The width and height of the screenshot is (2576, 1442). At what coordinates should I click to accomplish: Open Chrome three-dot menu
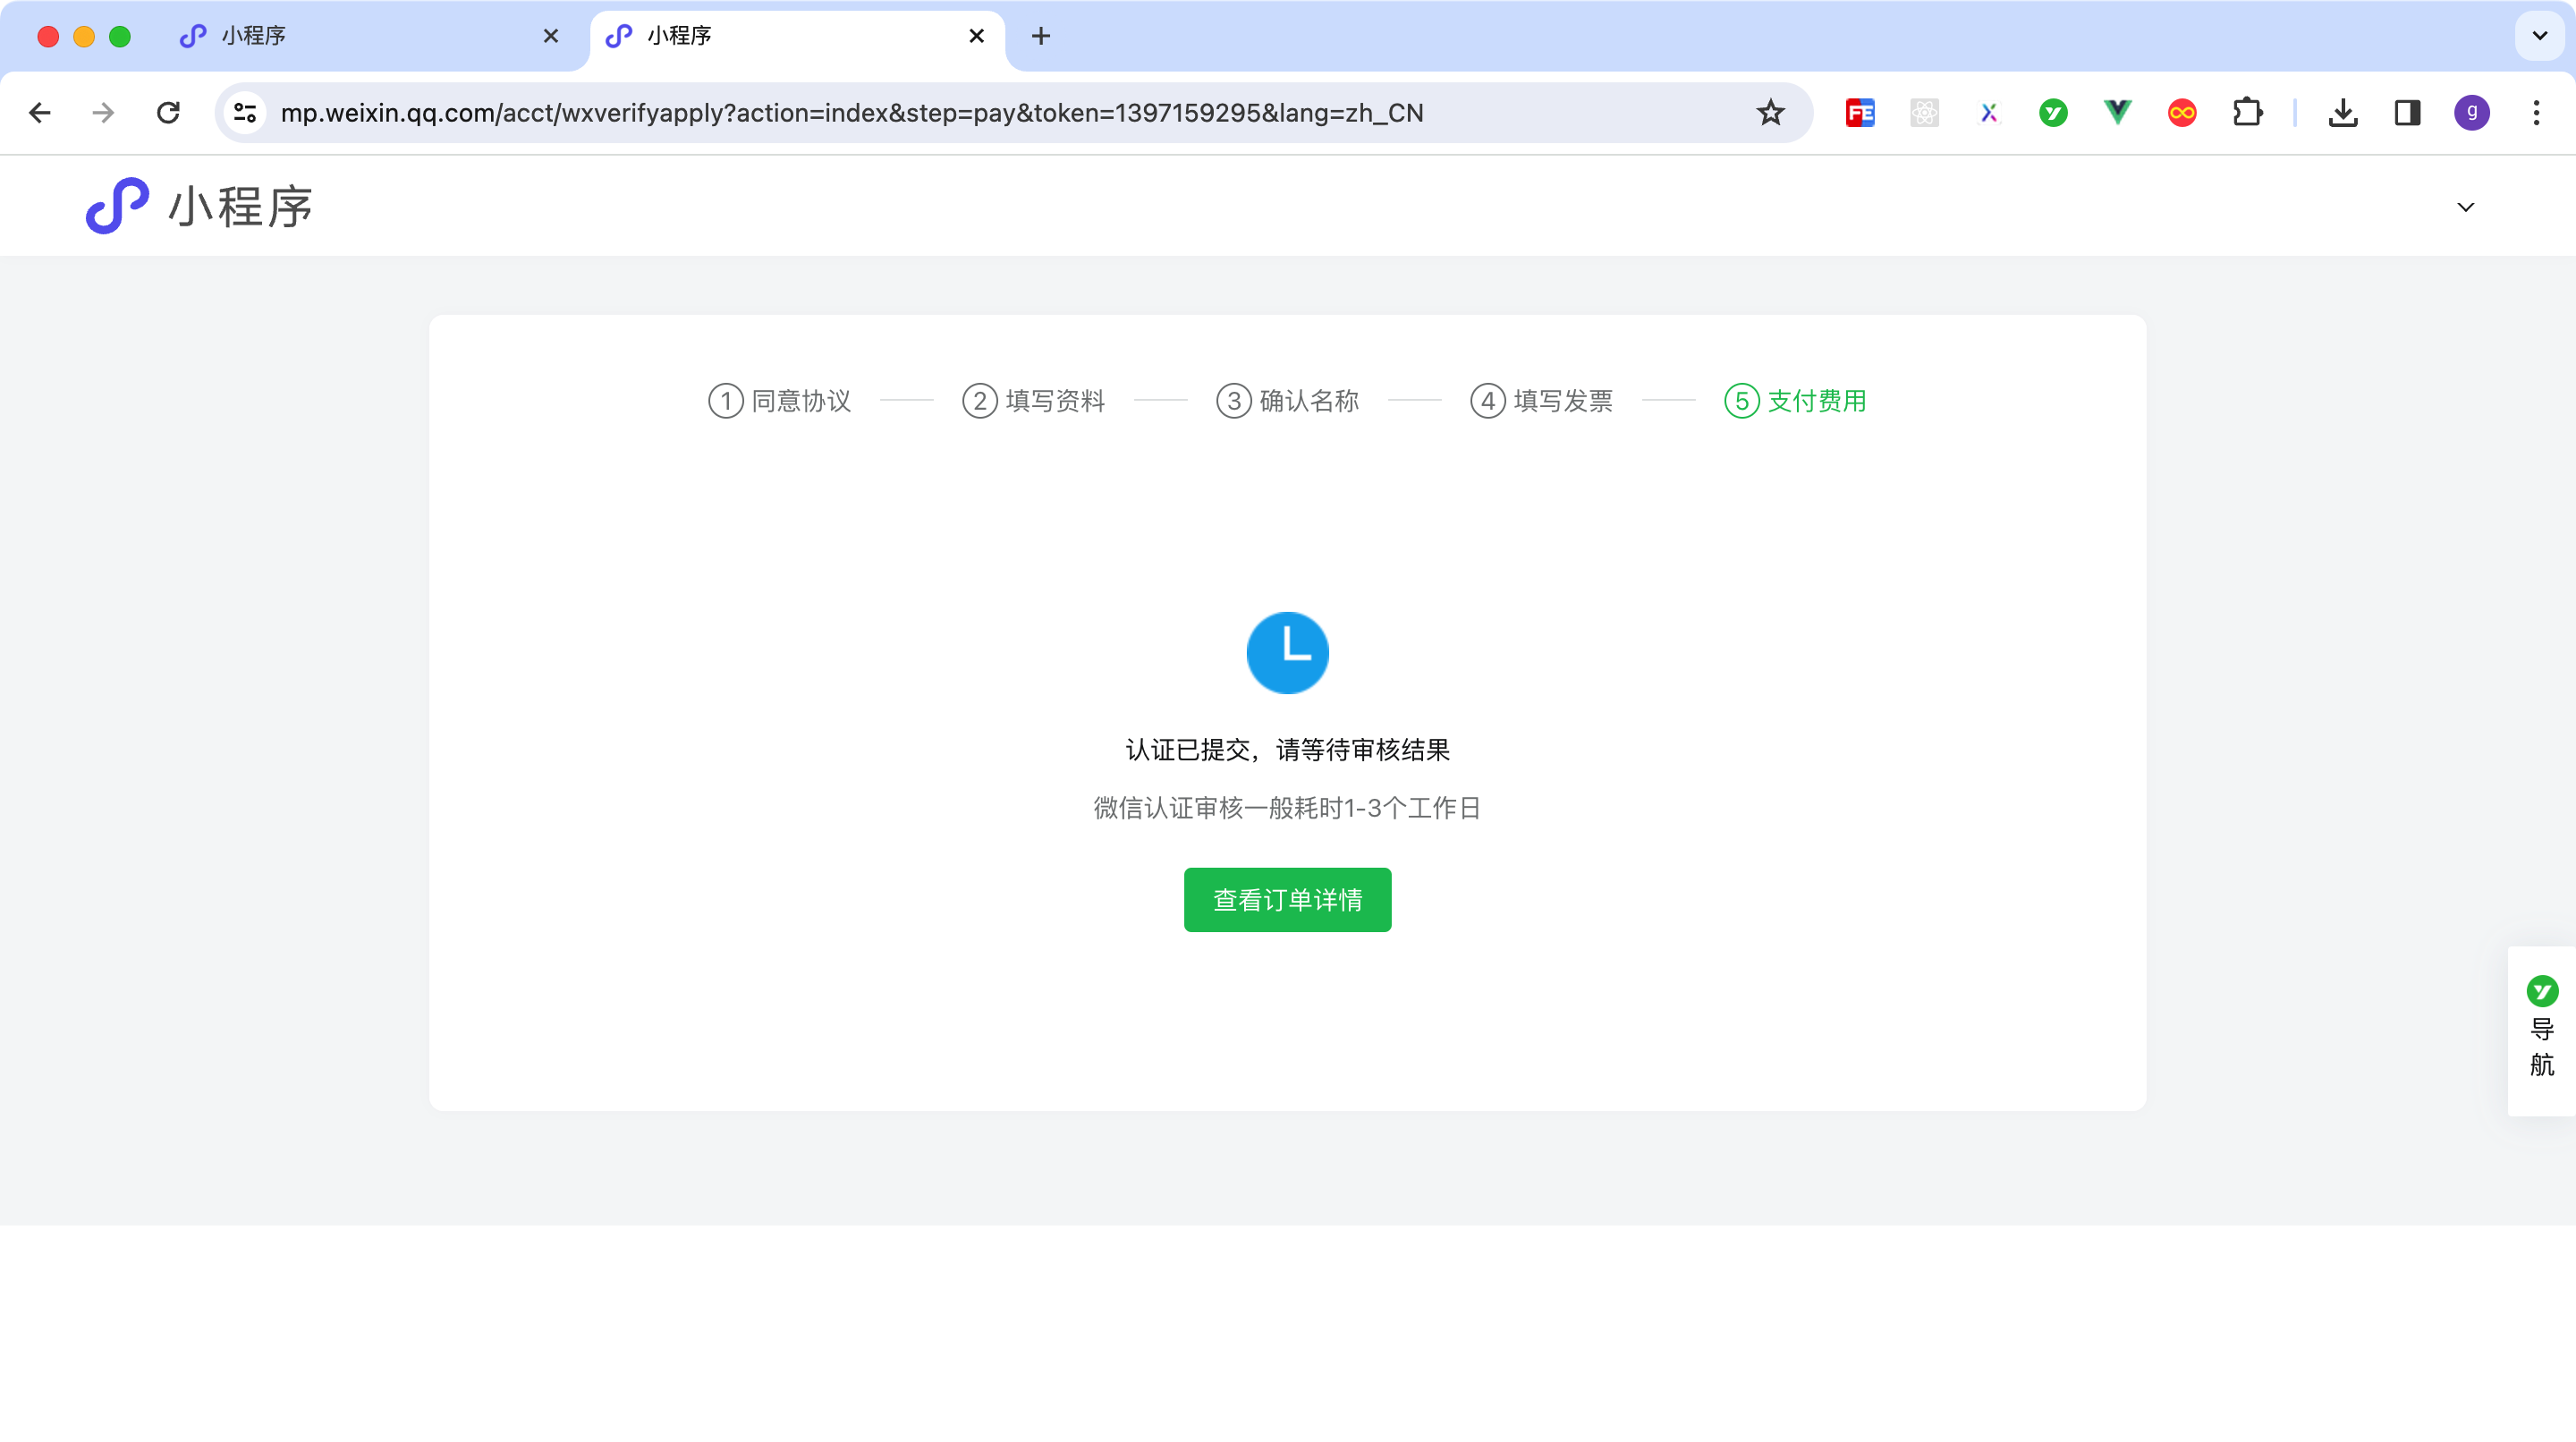2536,113
